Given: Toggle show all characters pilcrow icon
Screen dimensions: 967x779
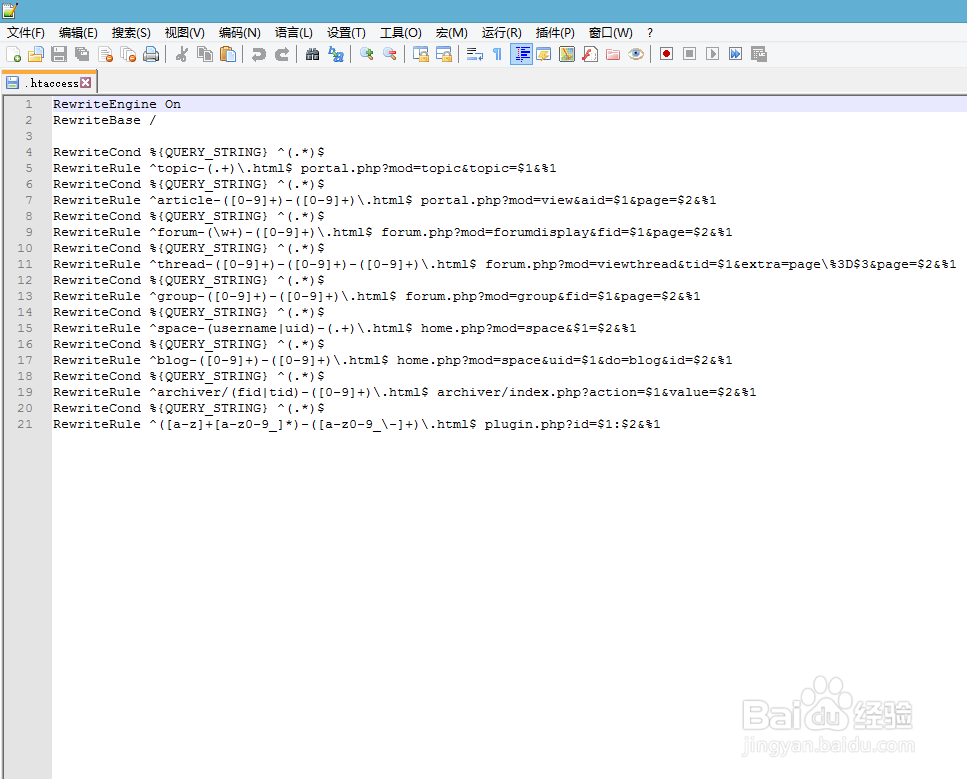Looking at the screenshot, I should pyautogui.click(x=498, y=54).
